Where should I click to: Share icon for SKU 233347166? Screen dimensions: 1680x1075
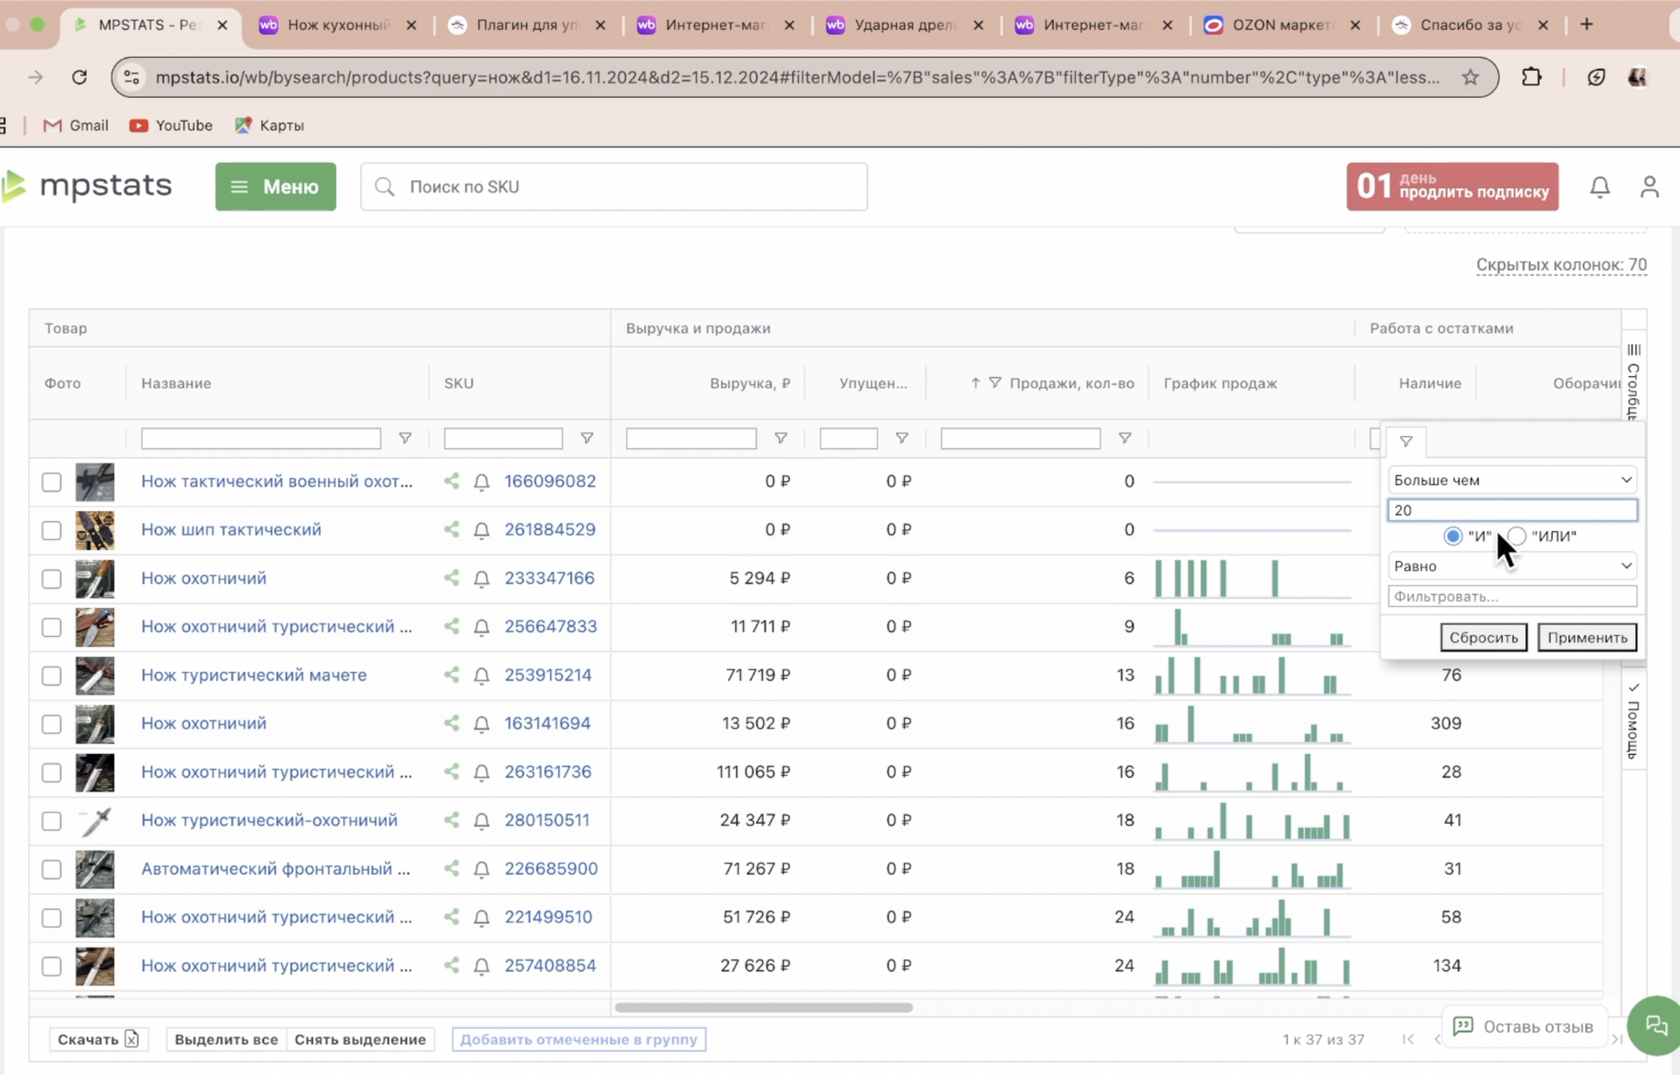pyautogui.click(x=452, y=578)
